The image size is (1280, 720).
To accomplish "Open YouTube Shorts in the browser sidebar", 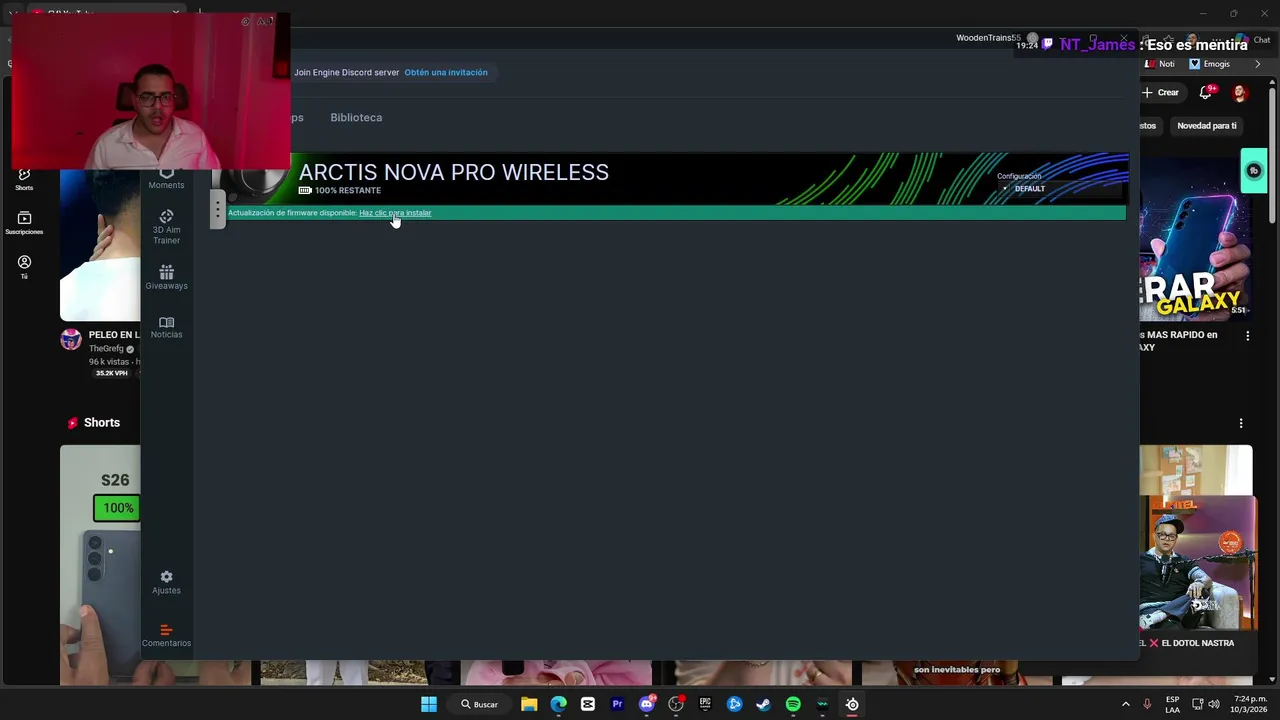I will (24, 180).
